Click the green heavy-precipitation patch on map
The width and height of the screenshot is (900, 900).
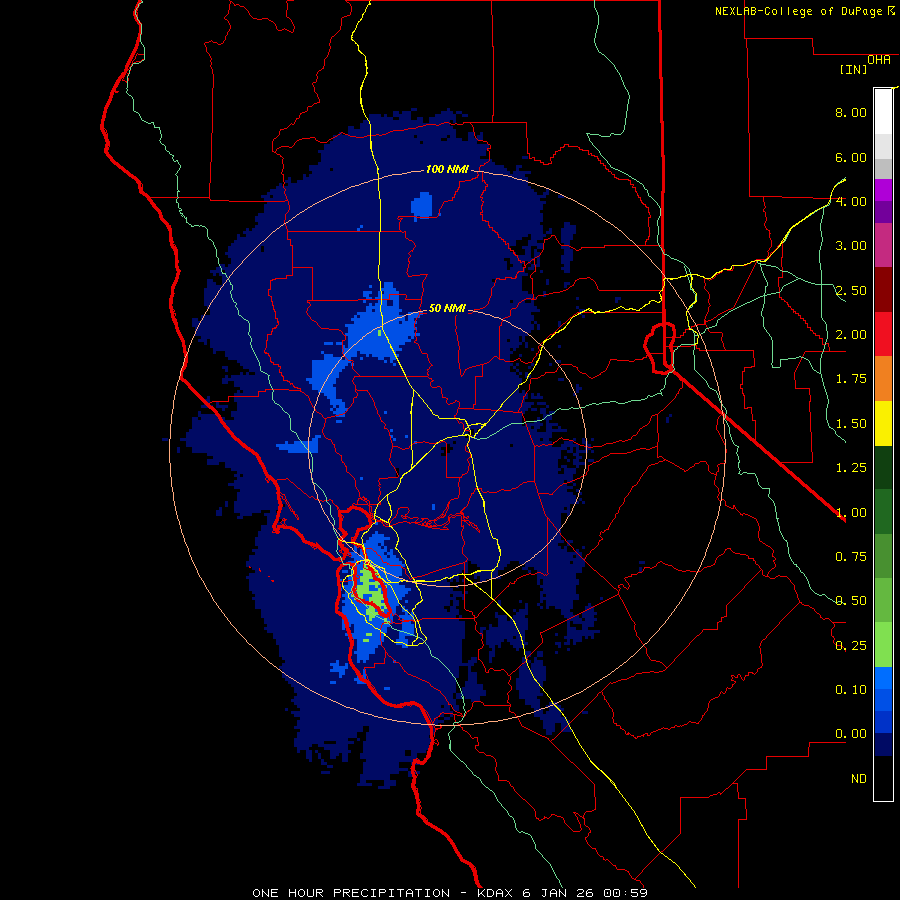pos(371,593)
